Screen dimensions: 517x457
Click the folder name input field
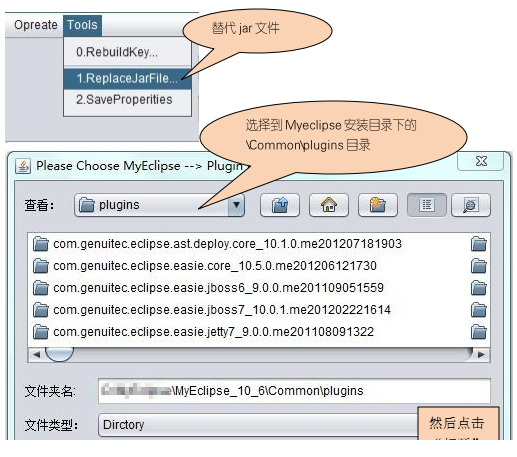[x=294, y=391]
